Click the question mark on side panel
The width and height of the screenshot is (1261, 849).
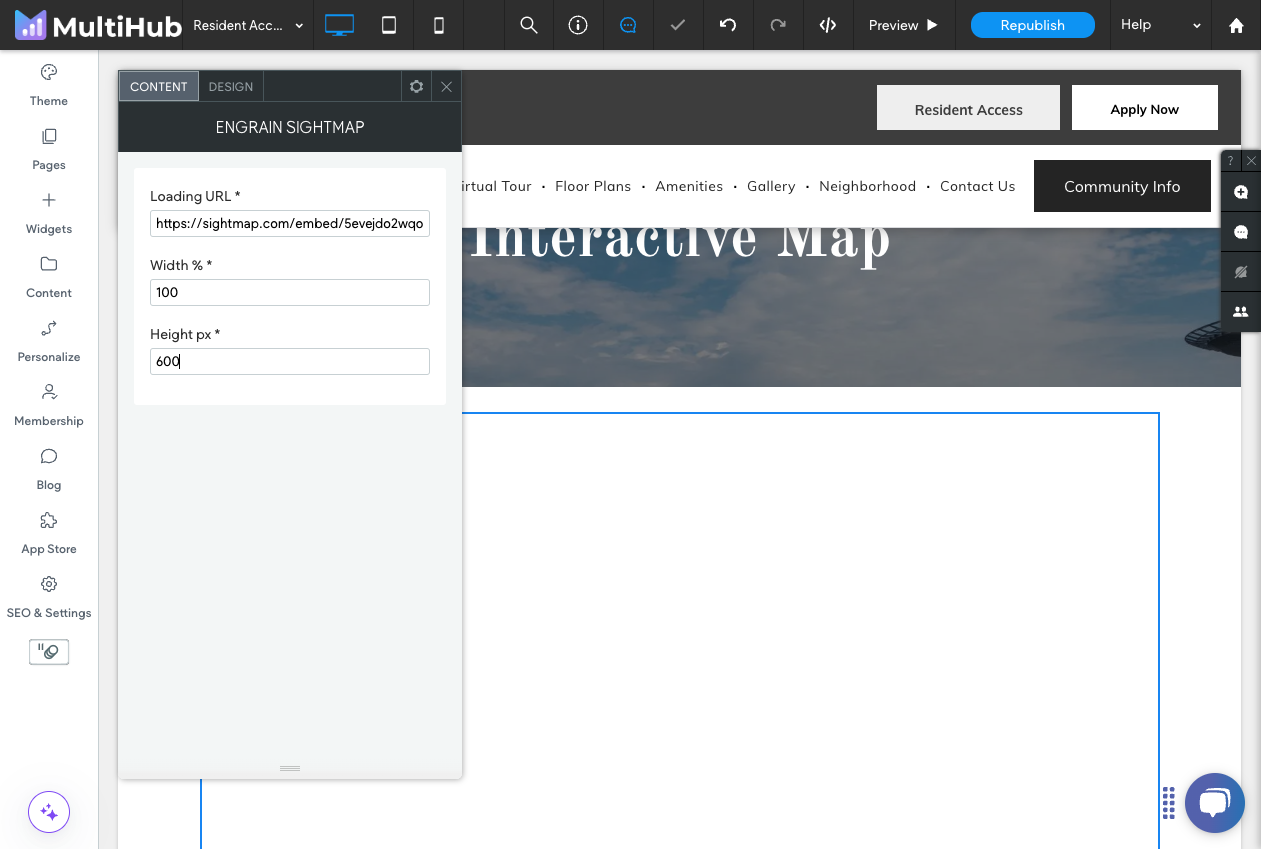[1231, 160]
